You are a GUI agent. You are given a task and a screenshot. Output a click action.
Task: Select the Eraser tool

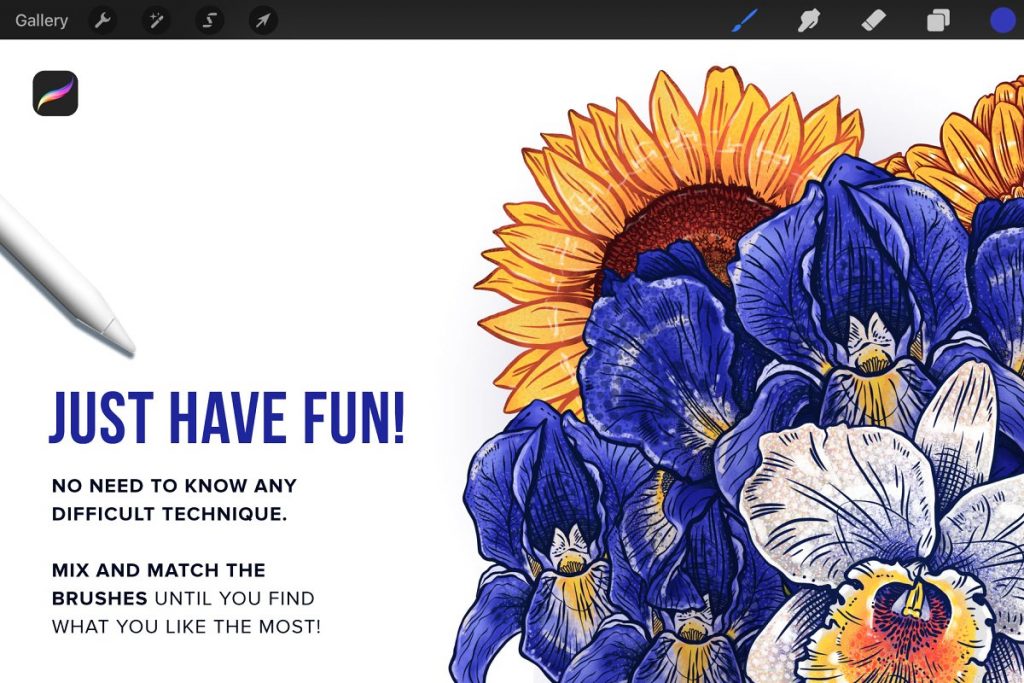click(x=873, y=20)
